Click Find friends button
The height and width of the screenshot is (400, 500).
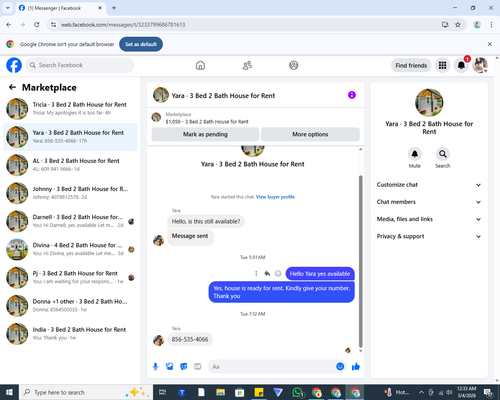click(x=411, y=65)
